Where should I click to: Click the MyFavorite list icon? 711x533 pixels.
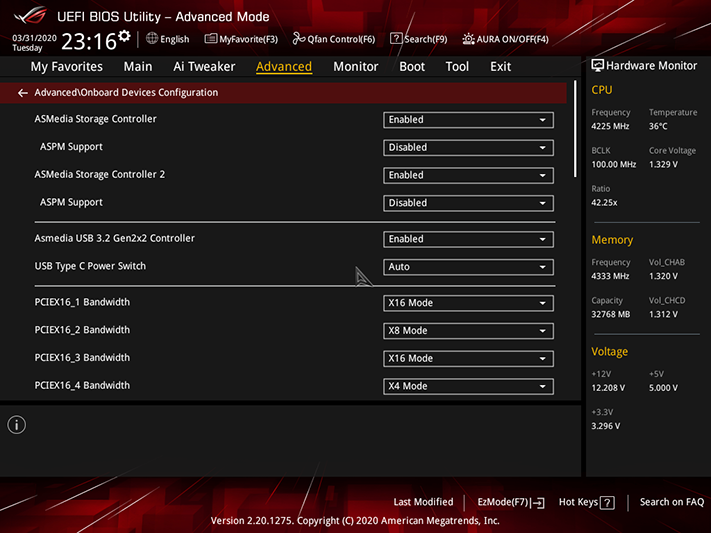click(210, 39)
